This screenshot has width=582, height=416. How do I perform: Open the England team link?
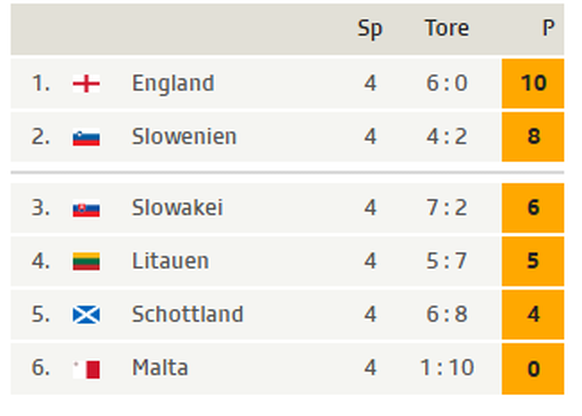[173, 83]
